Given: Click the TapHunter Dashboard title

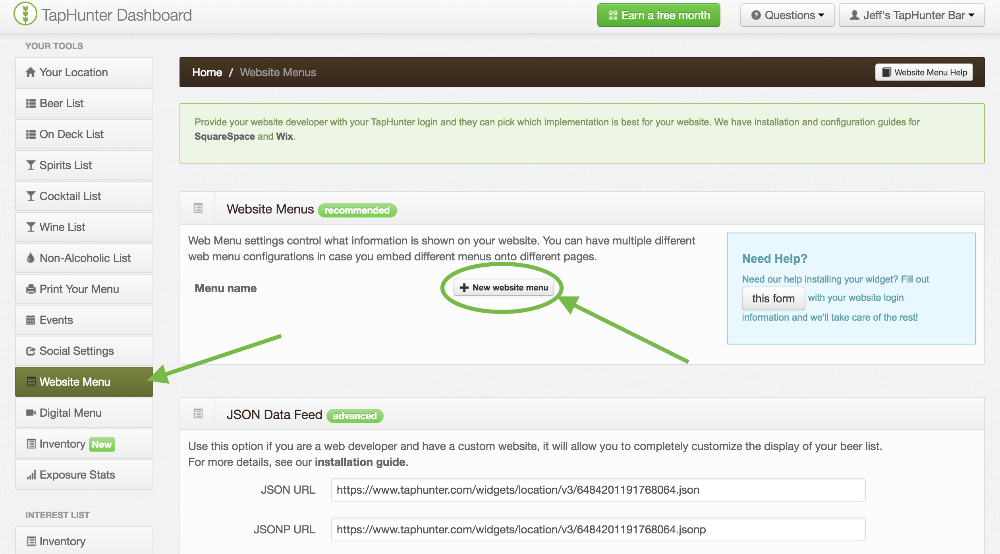Looking at the screenshot, I should click(117, 15).
